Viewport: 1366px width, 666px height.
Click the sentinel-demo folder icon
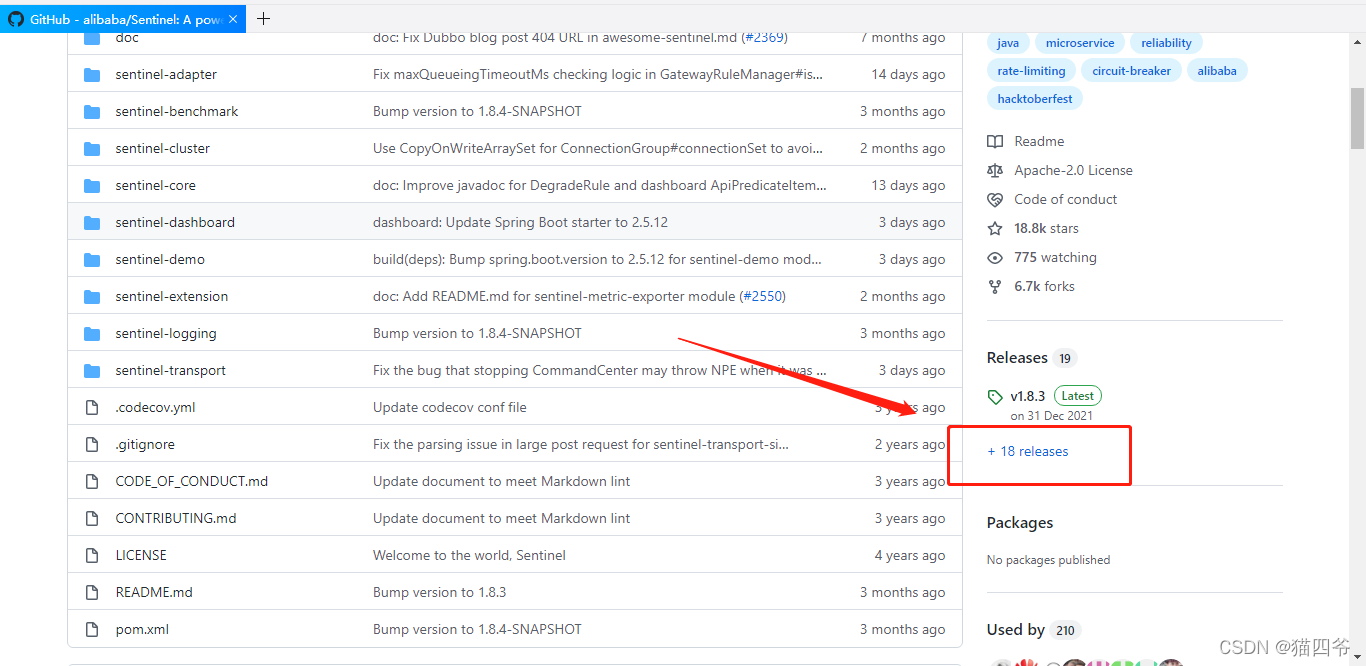coord(92,260)
